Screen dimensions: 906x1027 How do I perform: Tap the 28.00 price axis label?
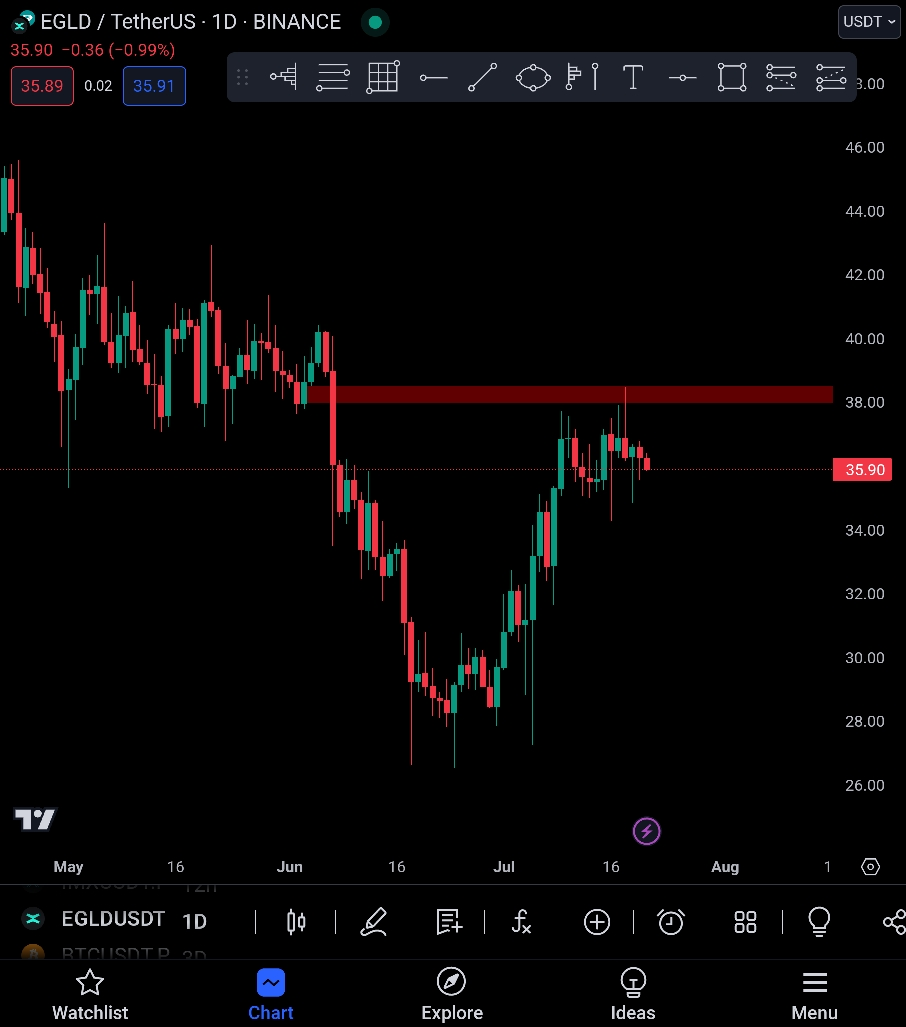pyautogui.click(x=865, y=721)
